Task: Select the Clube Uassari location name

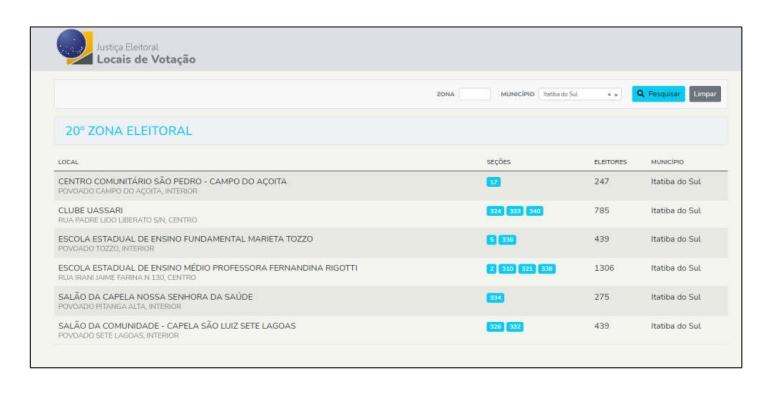Action: point(90,210)
